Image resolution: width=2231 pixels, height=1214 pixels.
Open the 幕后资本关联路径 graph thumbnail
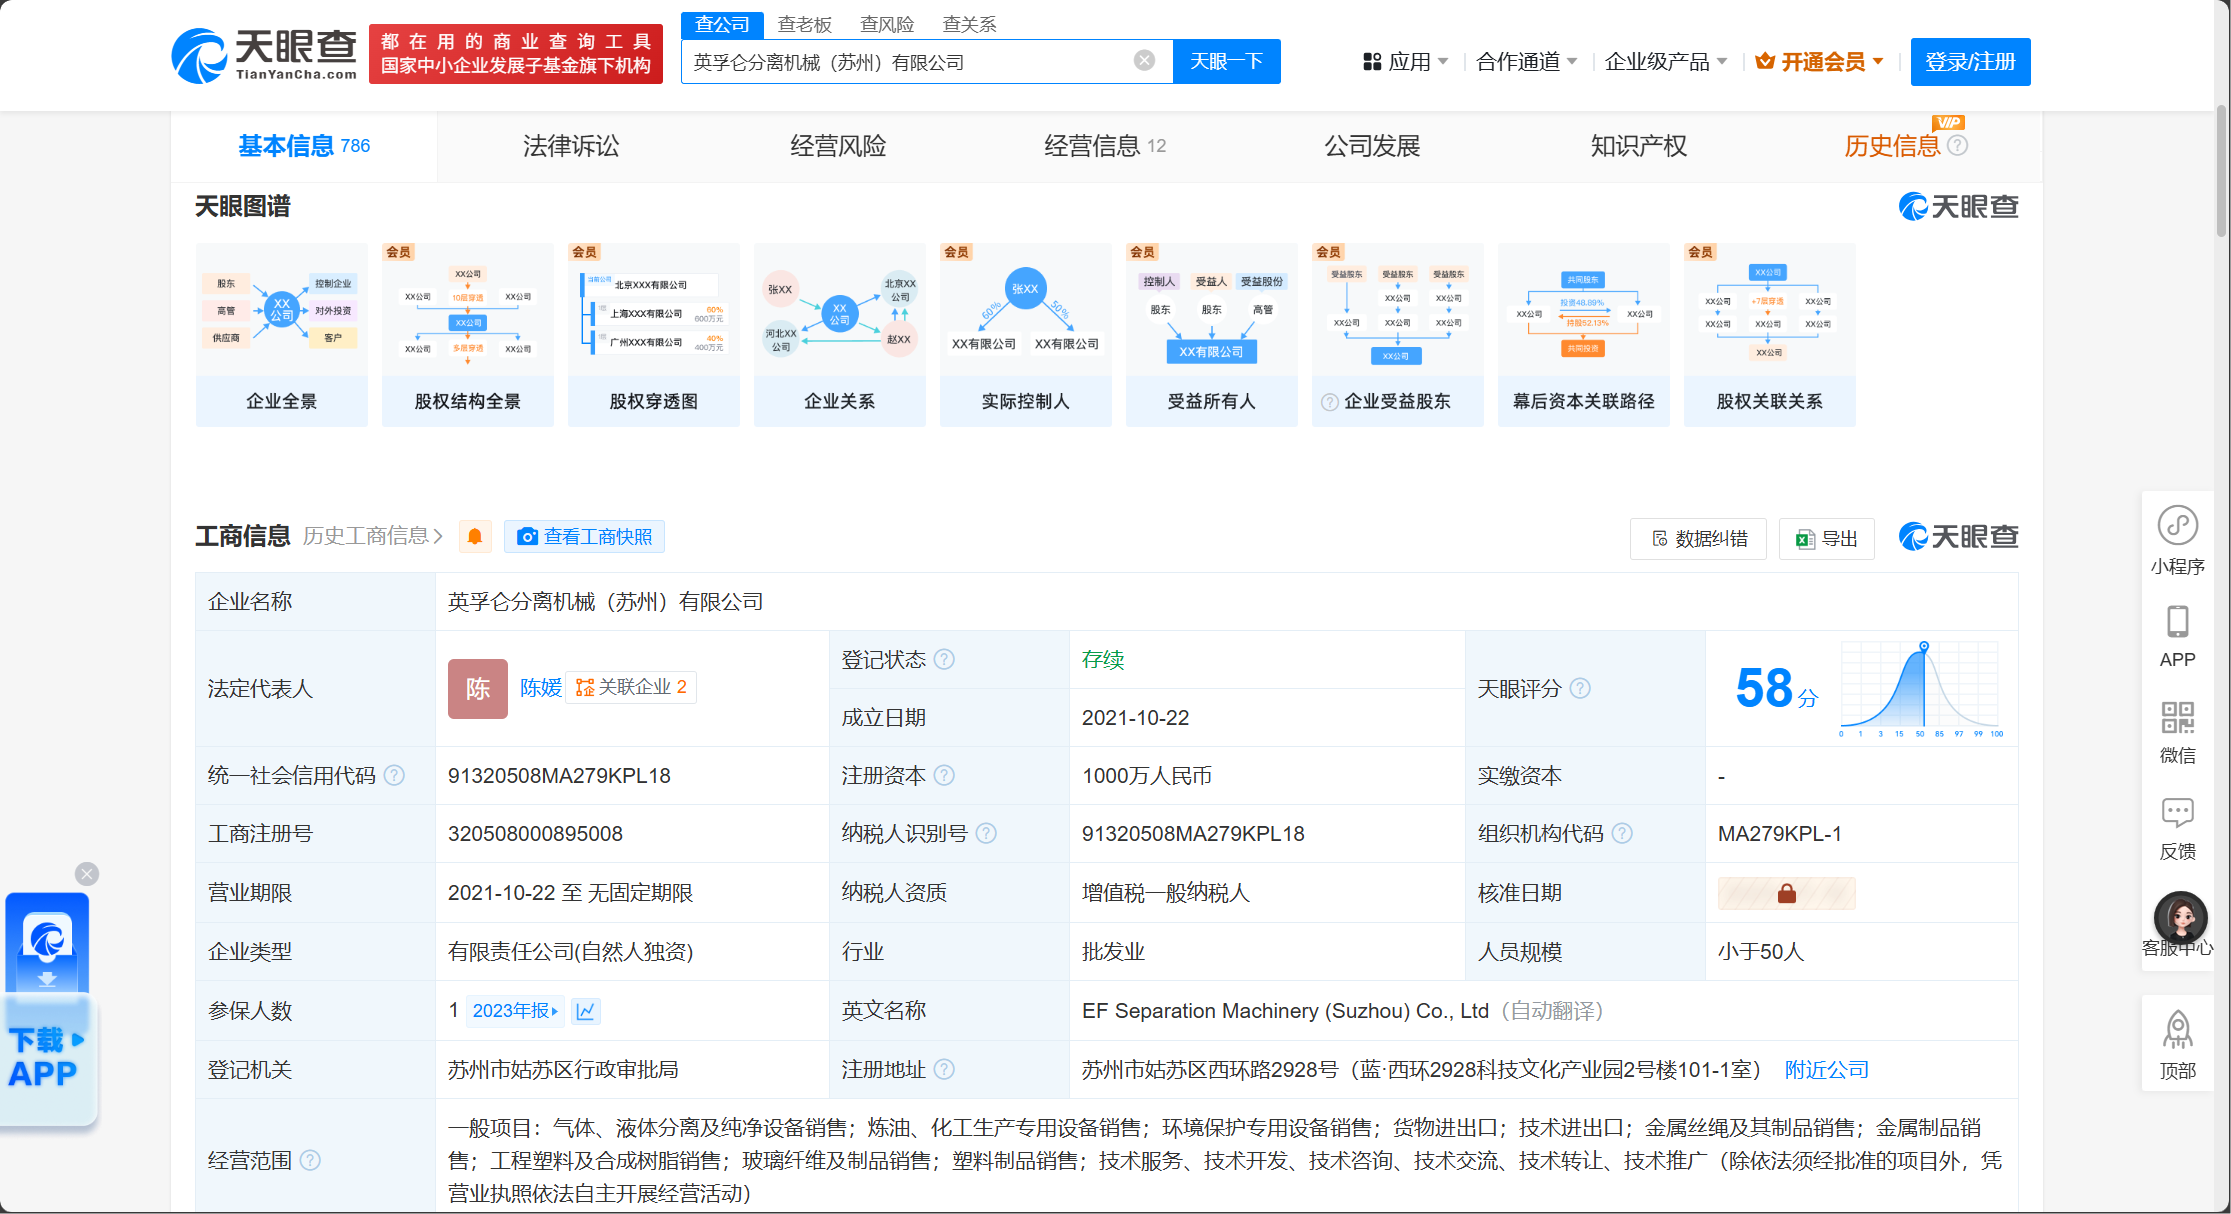[1584, 335]
